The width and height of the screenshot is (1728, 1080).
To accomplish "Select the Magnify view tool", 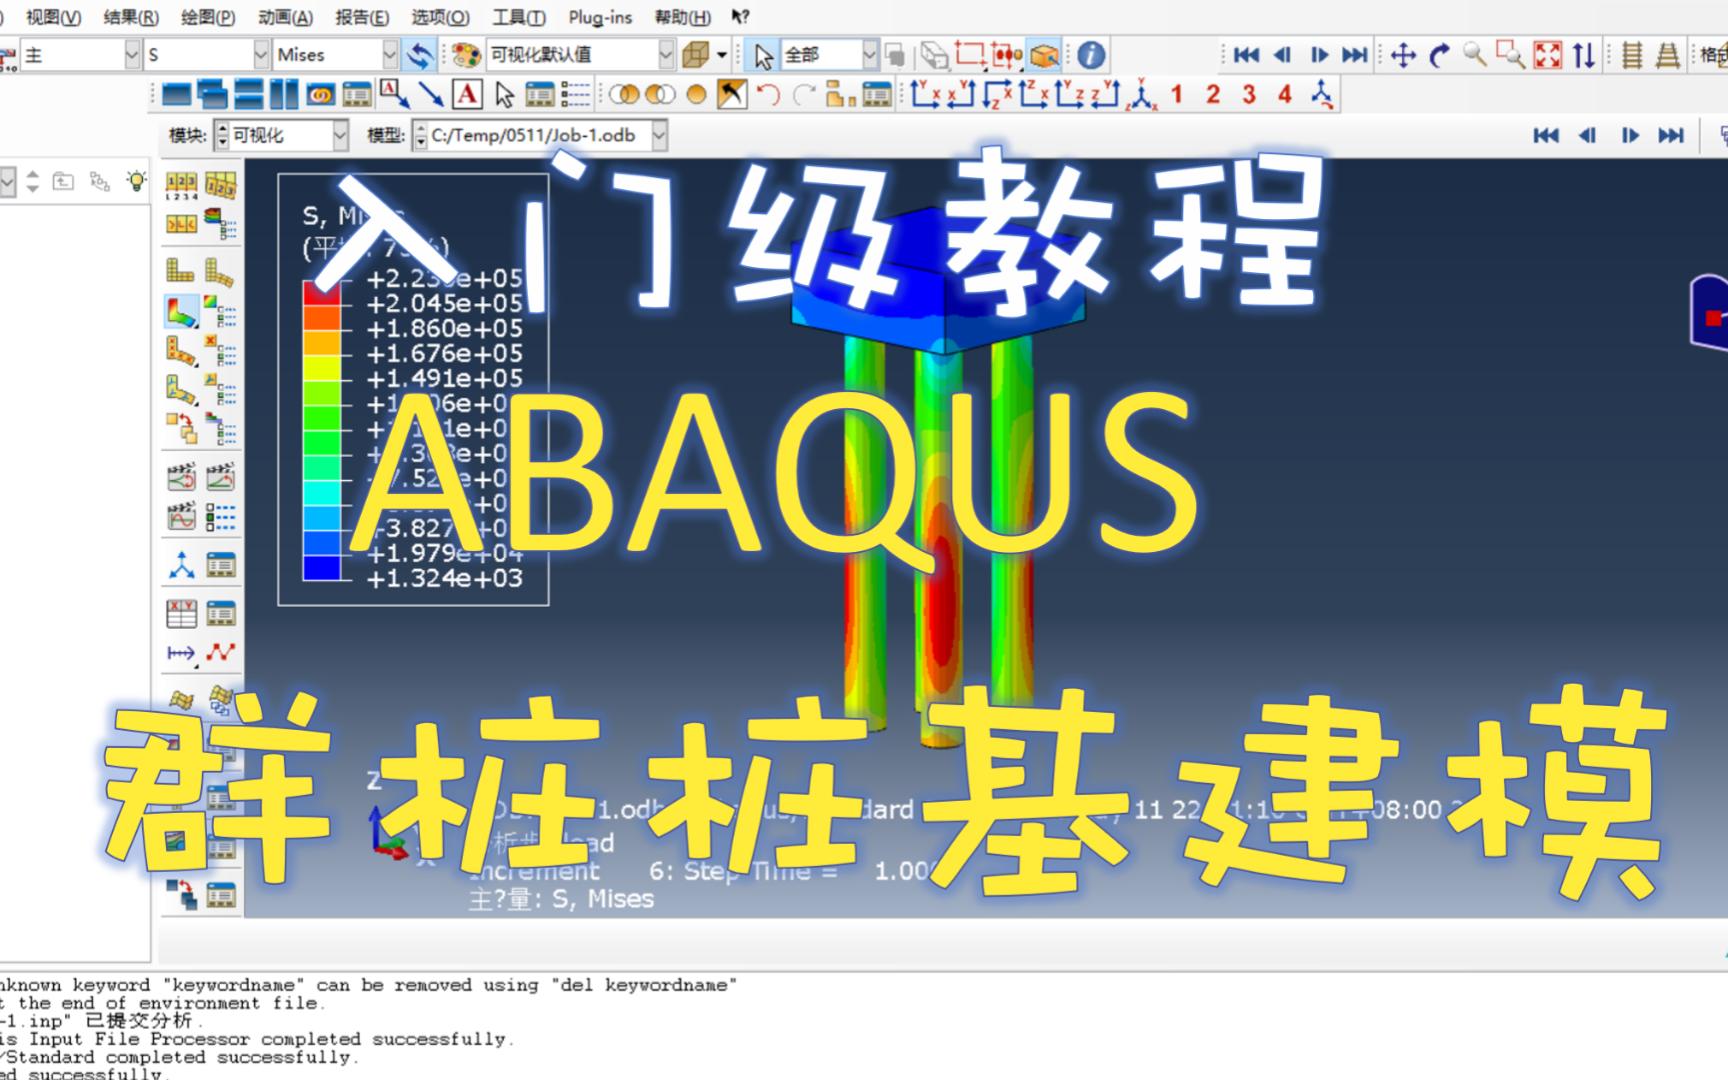I will pos(1474,55).
